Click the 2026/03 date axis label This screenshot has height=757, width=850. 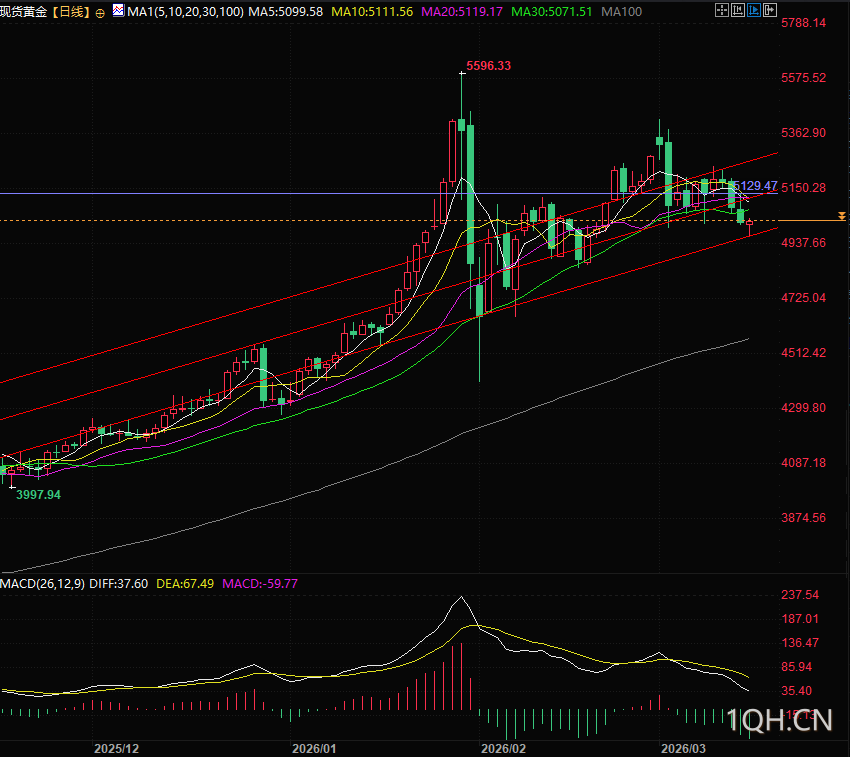click(x=684, y=749)
